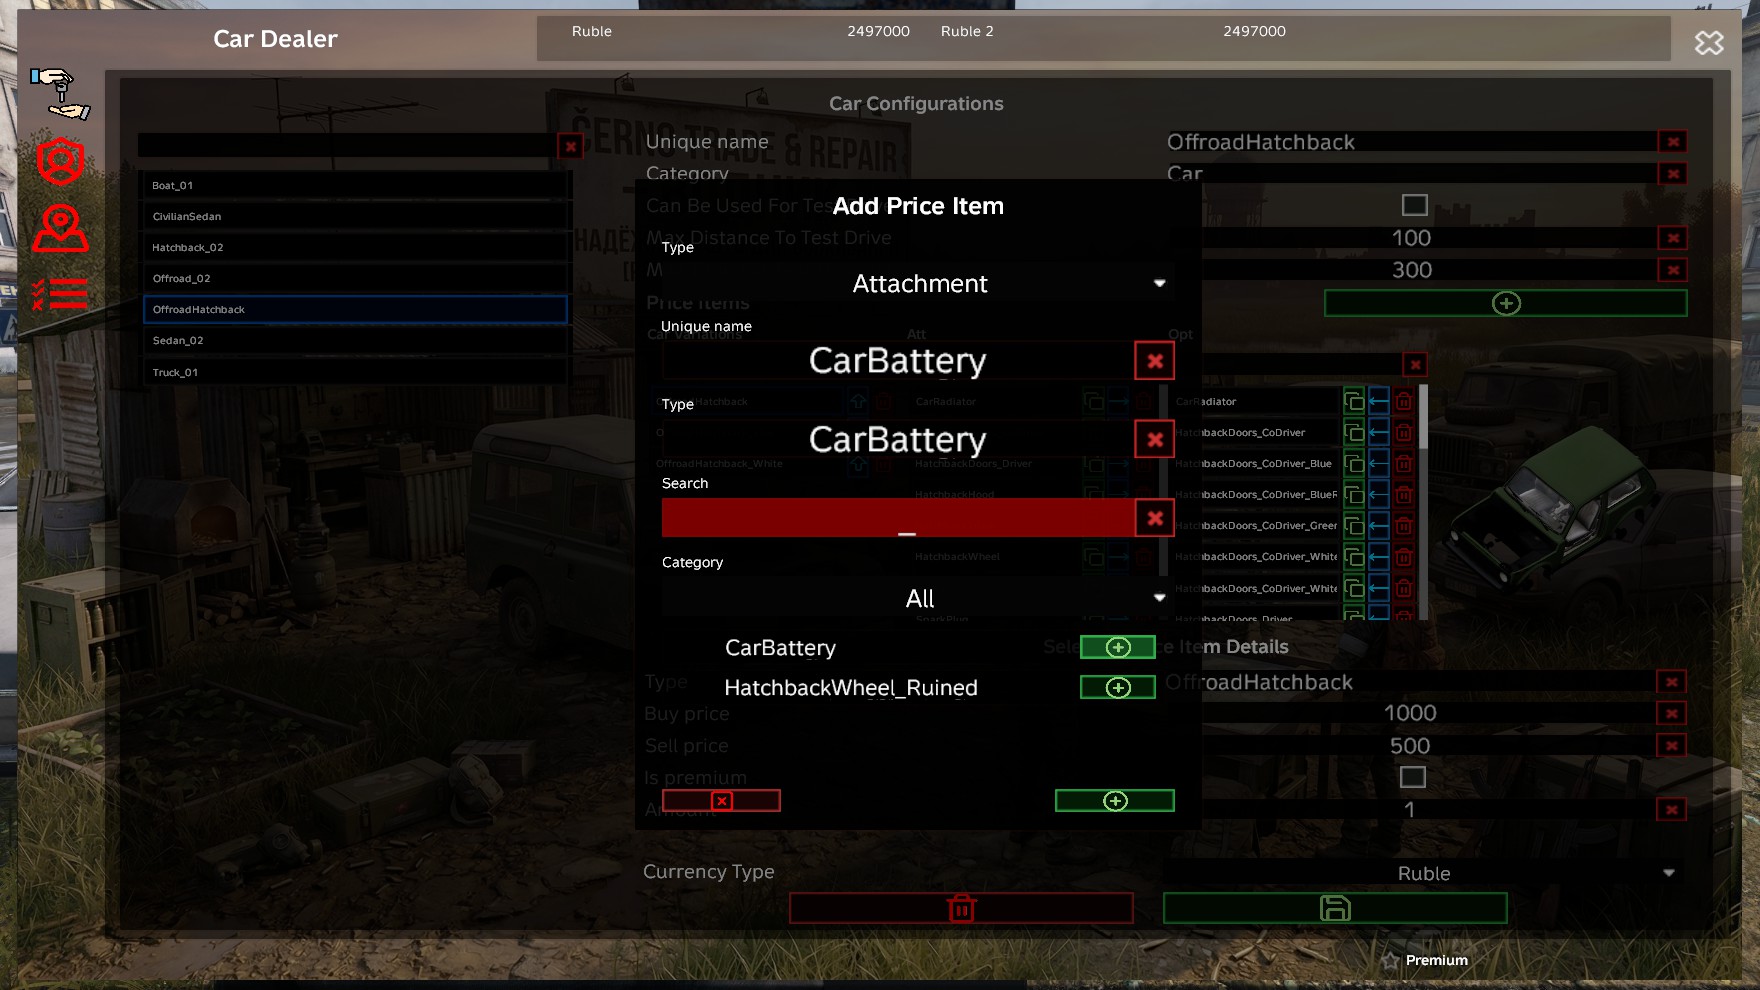
Task: Clear the 100 max distance value
Action: tap(1672, 238)
